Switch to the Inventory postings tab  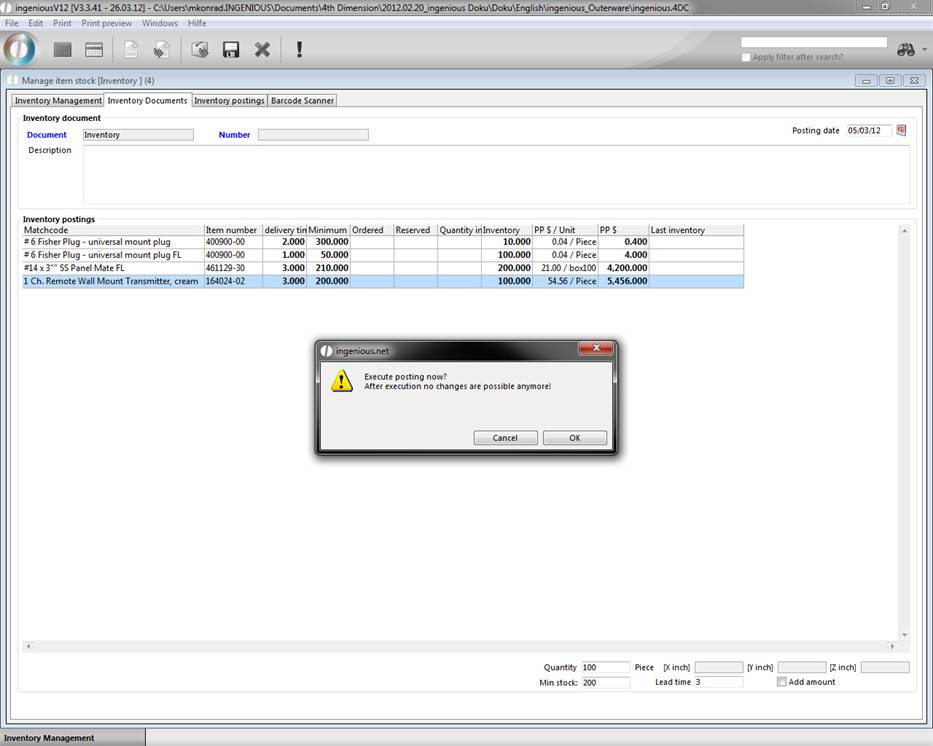coord(229,101)
